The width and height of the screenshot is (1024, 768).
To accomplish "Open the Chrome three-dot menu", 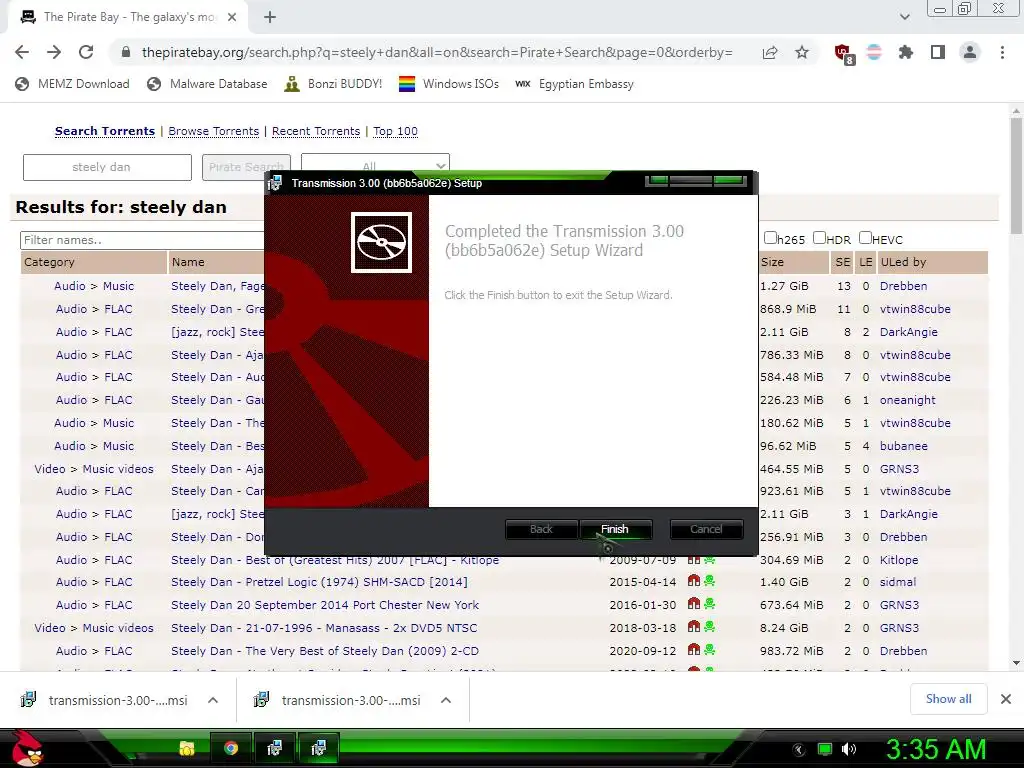I will tap(1002, 52).
